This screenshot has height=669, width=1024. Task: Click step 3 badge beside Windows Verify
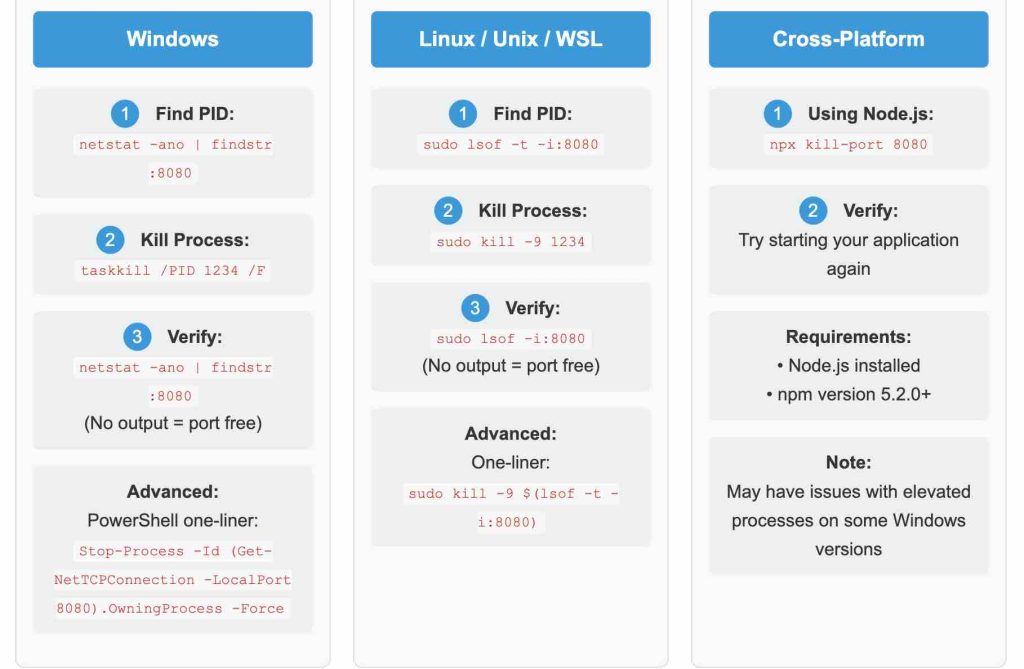[x=137, y=337]
